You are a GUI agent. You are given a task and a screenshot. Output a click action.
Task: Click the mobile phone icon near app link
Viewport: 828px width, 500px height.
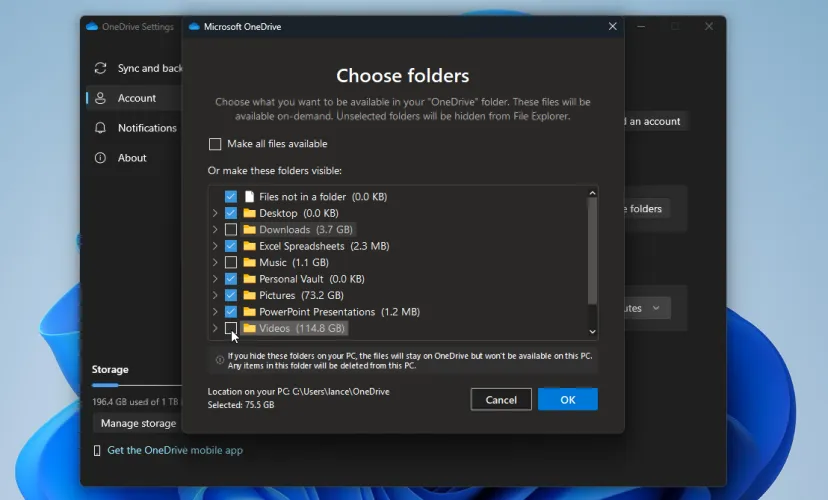(x=97, y=450)
